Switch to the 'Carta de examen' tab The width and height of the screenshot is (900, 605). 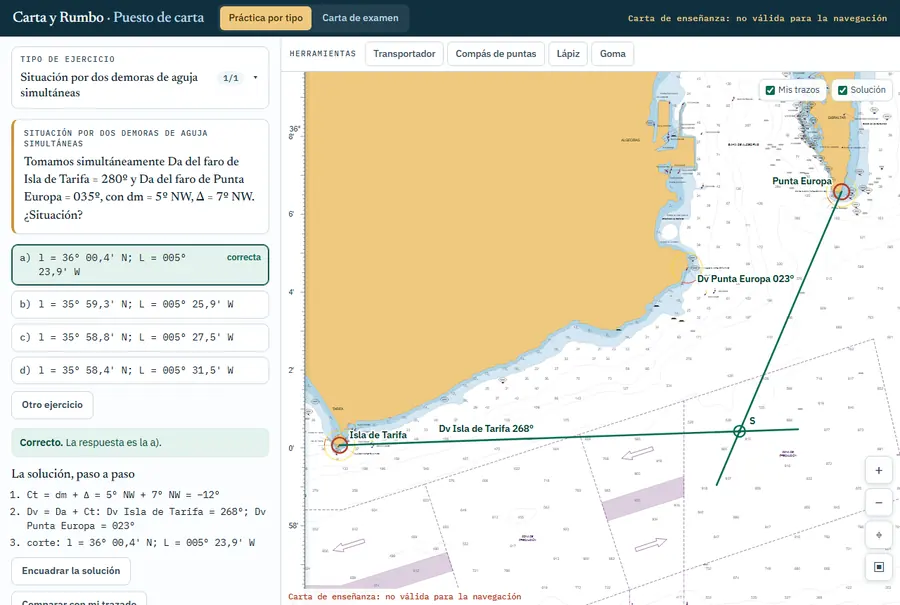tap(360, 18)
